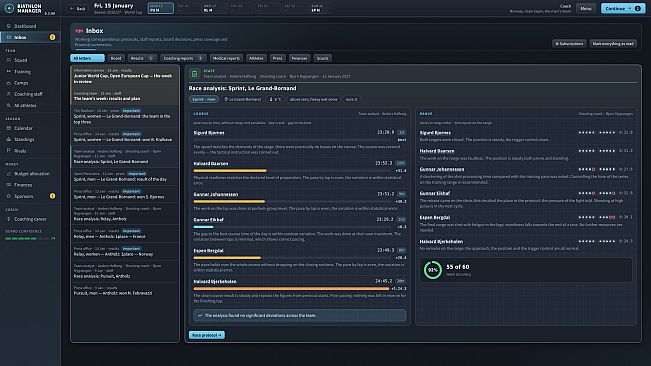Screen dimensions: 651x366
Task: Select the Scouts filter tab
Action: (323, 58)
